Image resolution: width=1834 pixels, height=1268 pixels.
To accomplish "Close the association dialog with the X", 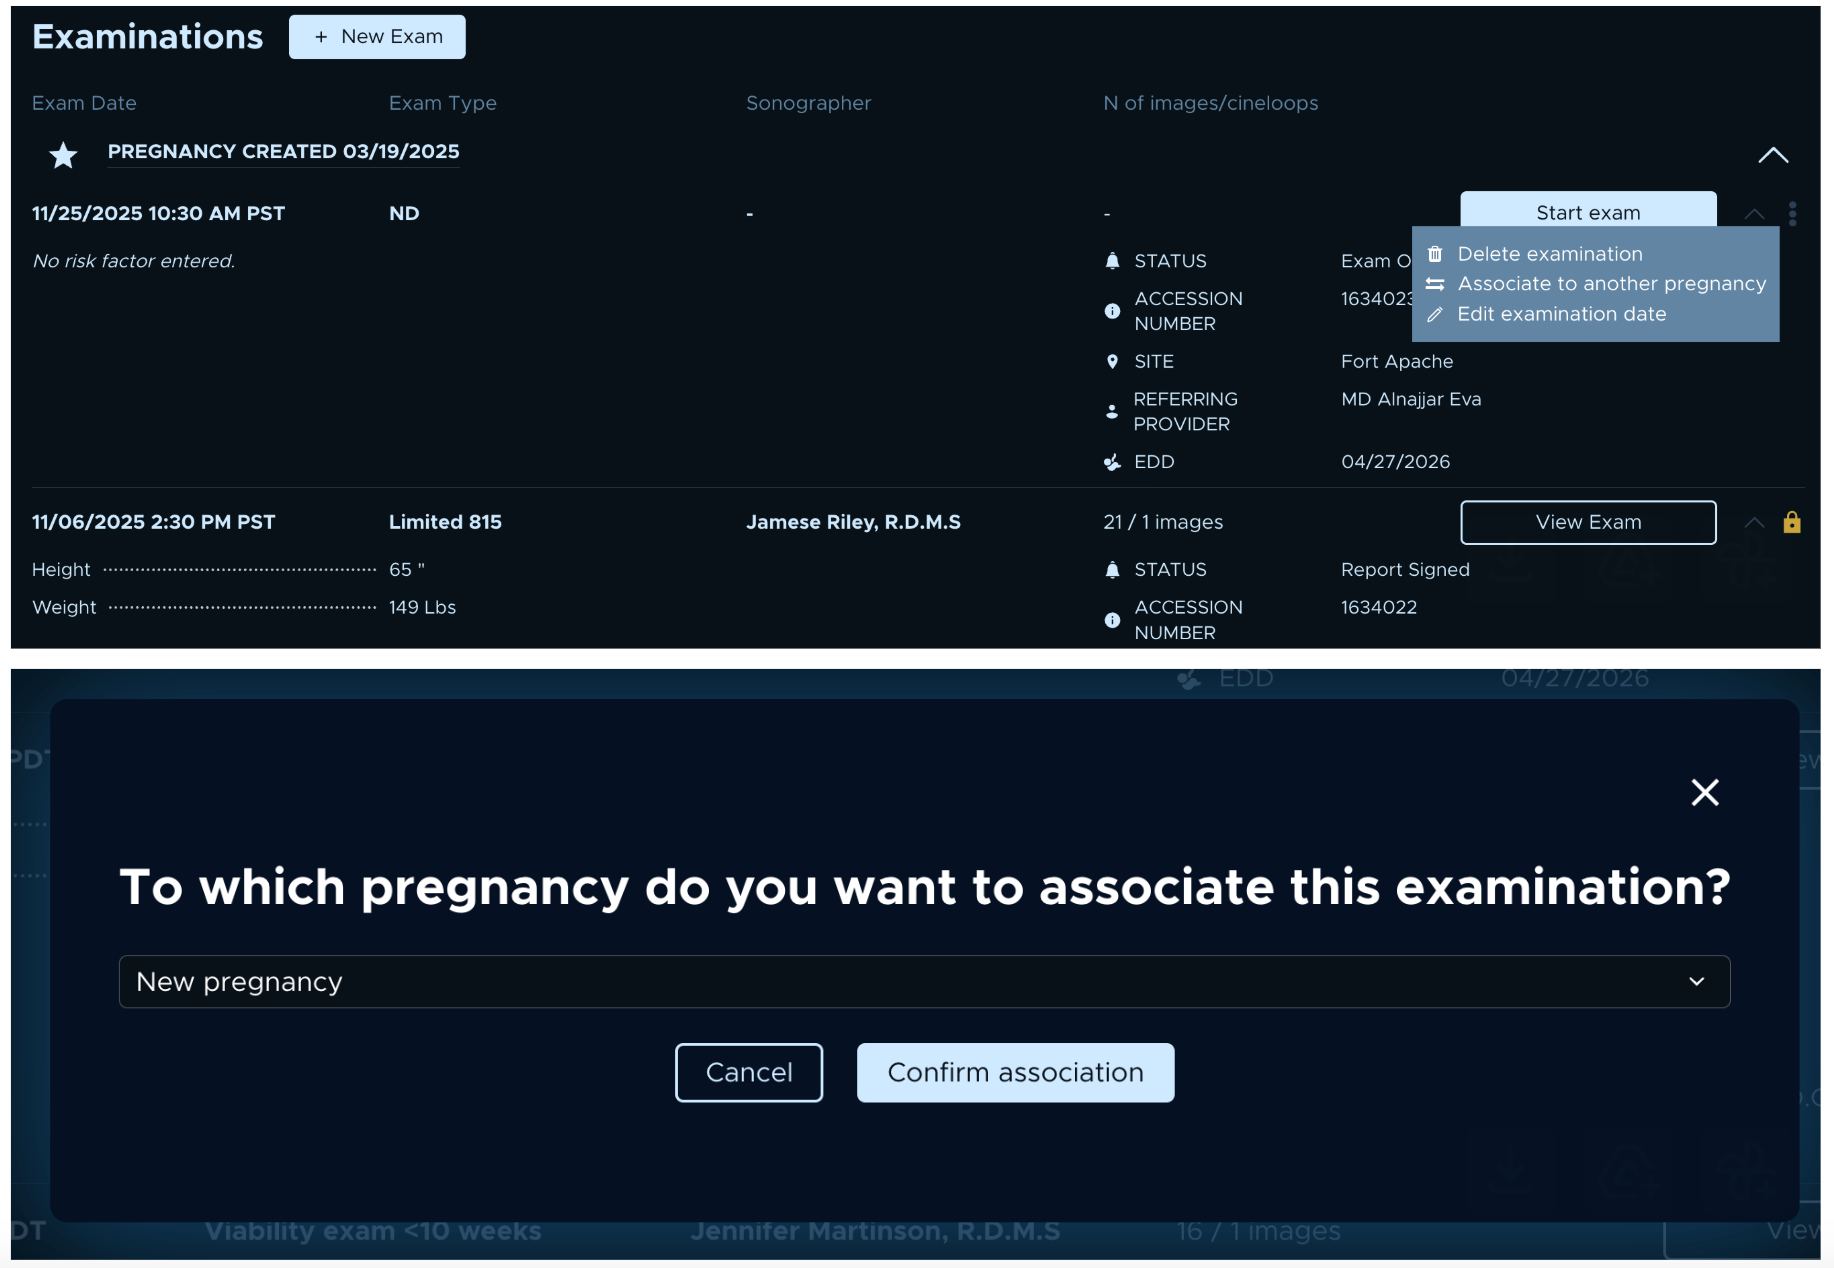I will click(1704, 792).
